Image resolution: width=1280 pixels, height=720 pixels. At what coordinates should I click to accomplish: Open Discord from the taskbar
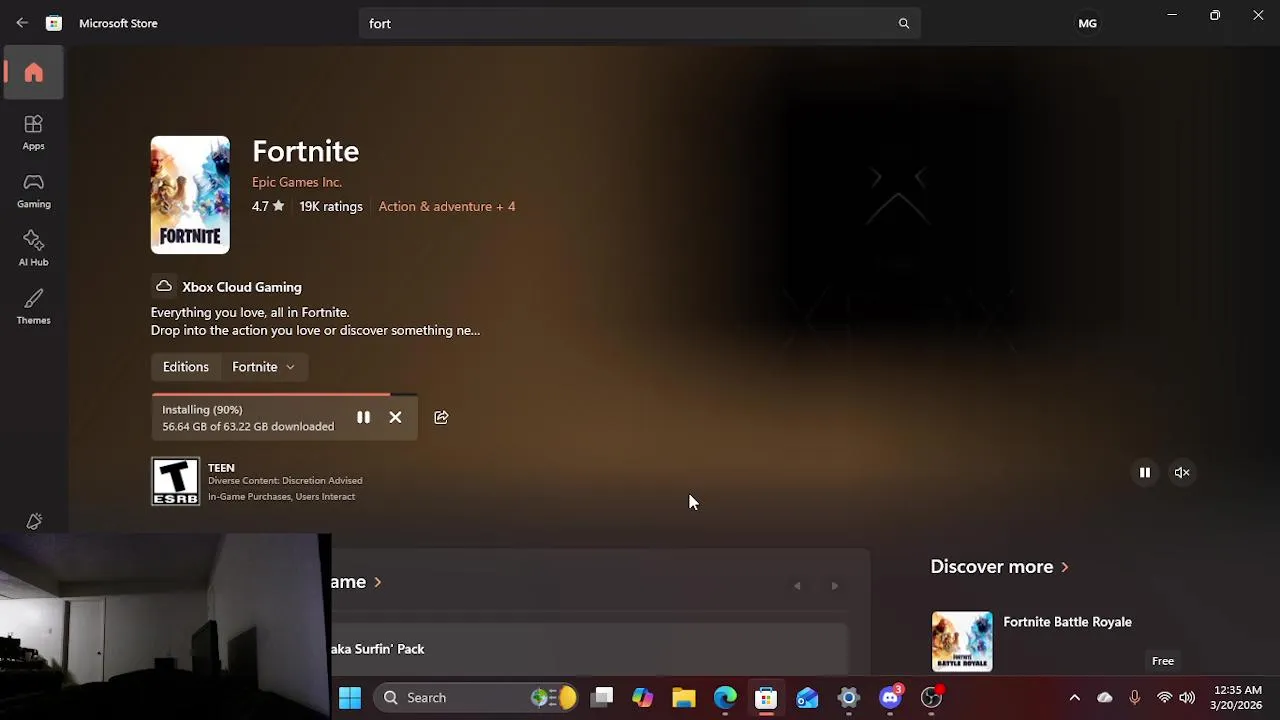(x=890, y=697)
